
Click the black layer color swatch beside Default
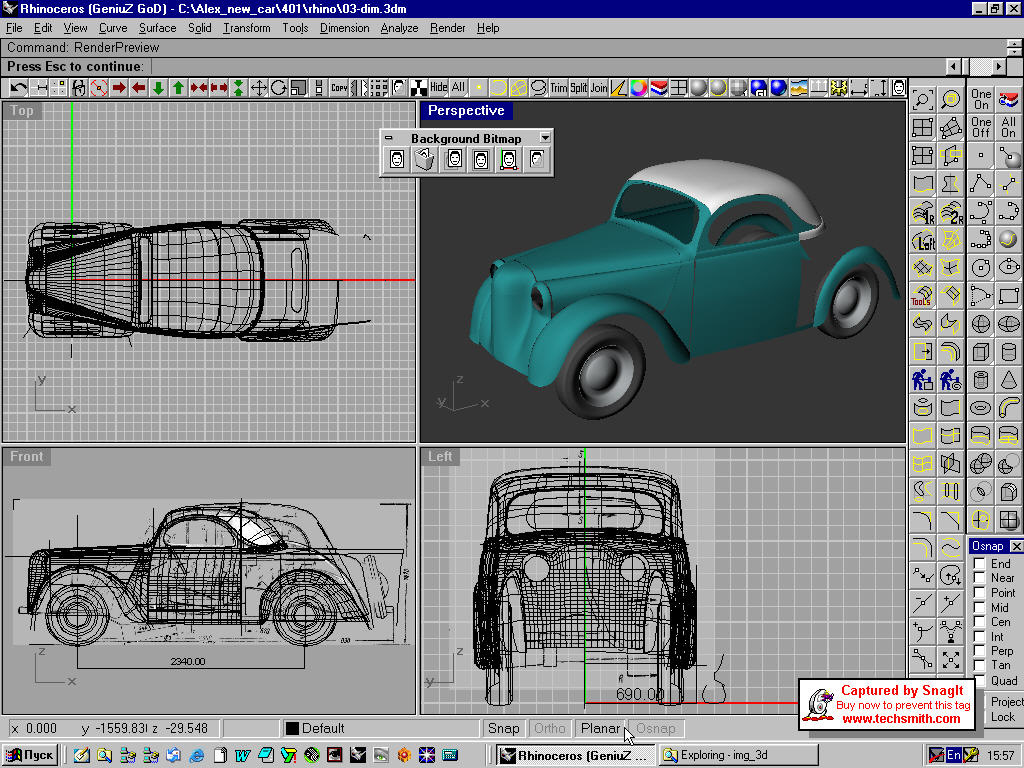pos(293,728)
